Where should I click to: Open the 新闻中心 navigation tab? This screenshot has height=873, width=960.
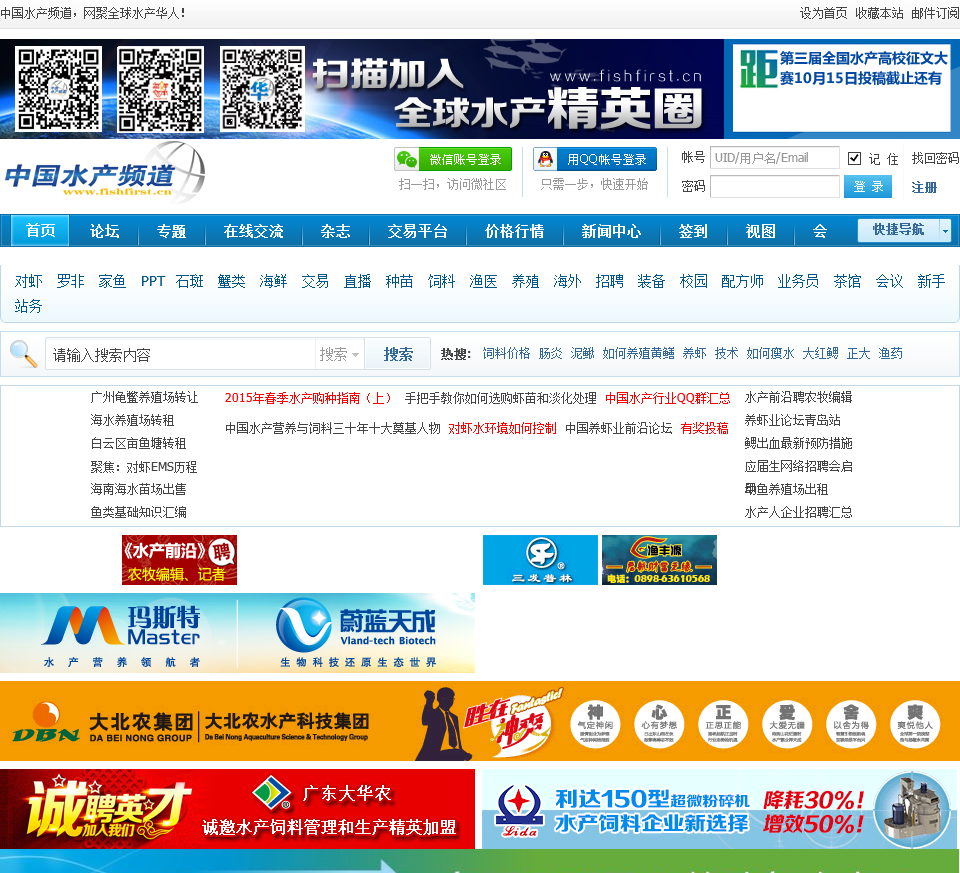point(611,231)
